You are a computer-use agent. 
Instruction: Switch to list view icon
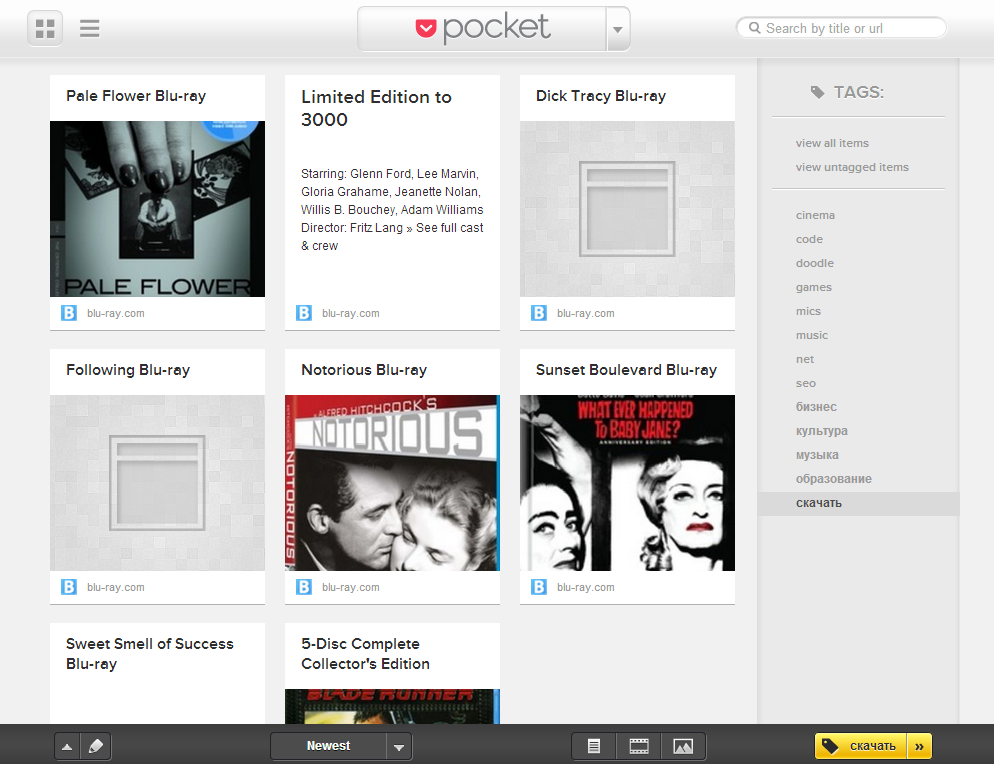(x=89, y=29)
